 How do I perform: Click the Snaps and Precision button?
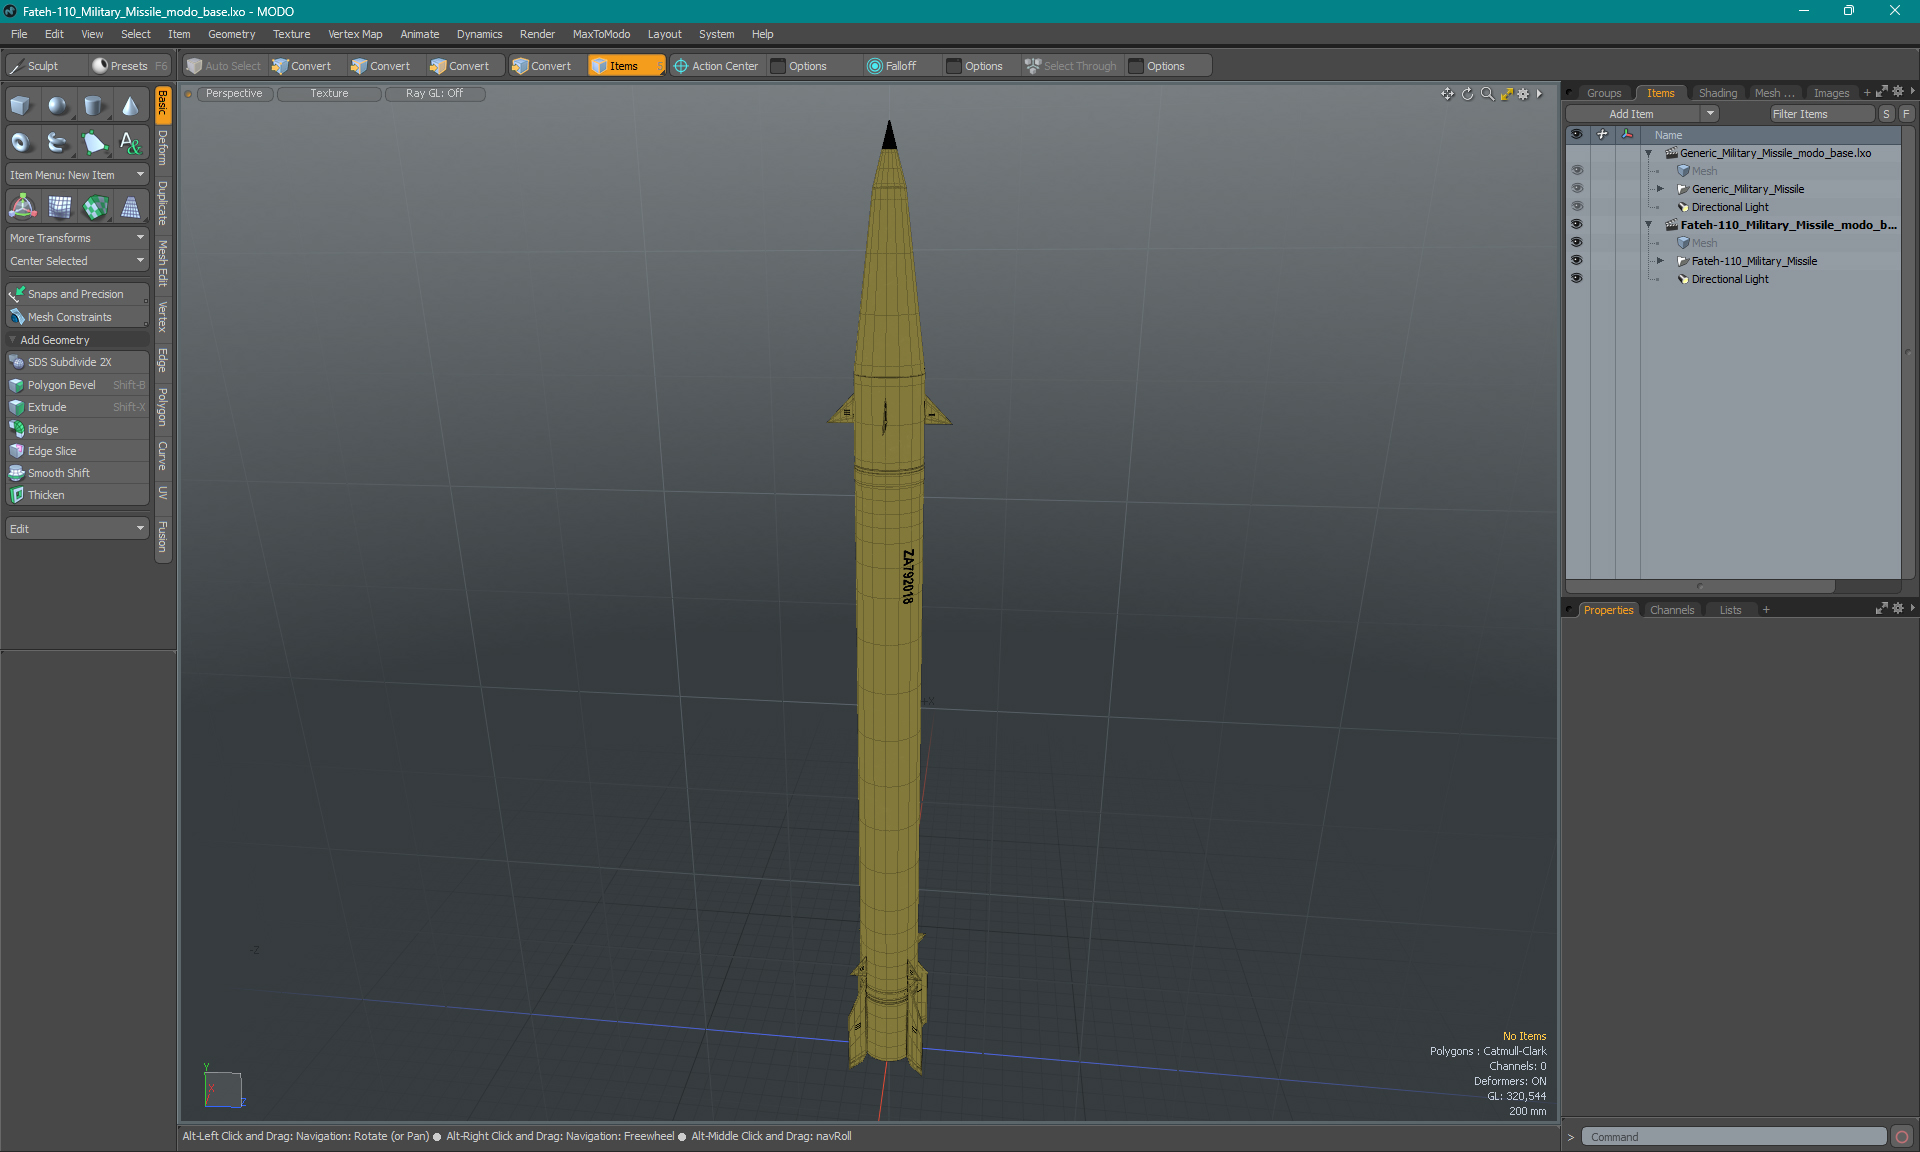click(x=76, y=294)
